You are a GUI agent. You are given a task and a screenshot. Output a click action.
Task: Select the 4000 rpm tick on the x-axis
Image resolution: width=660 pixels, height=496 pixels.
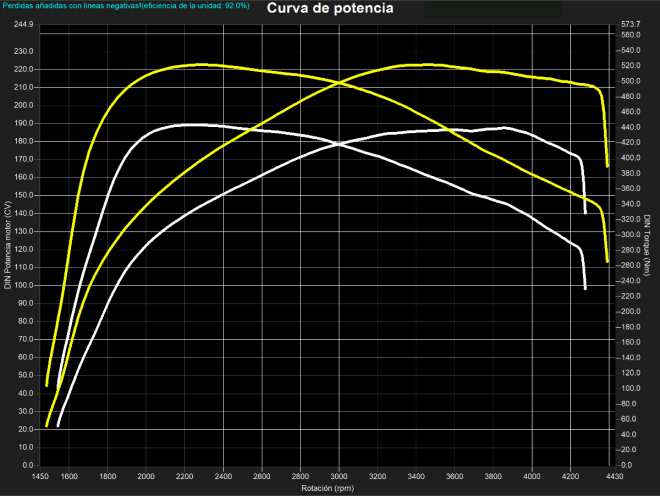532,477
